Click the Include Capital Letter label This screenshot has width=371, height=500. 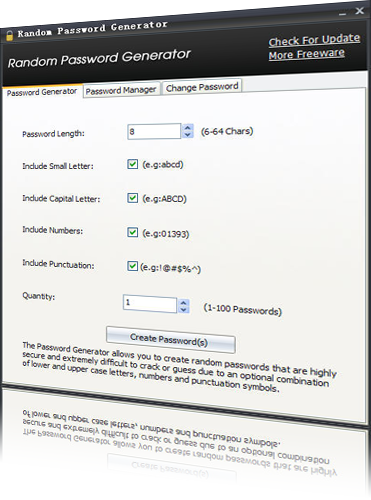61,199
